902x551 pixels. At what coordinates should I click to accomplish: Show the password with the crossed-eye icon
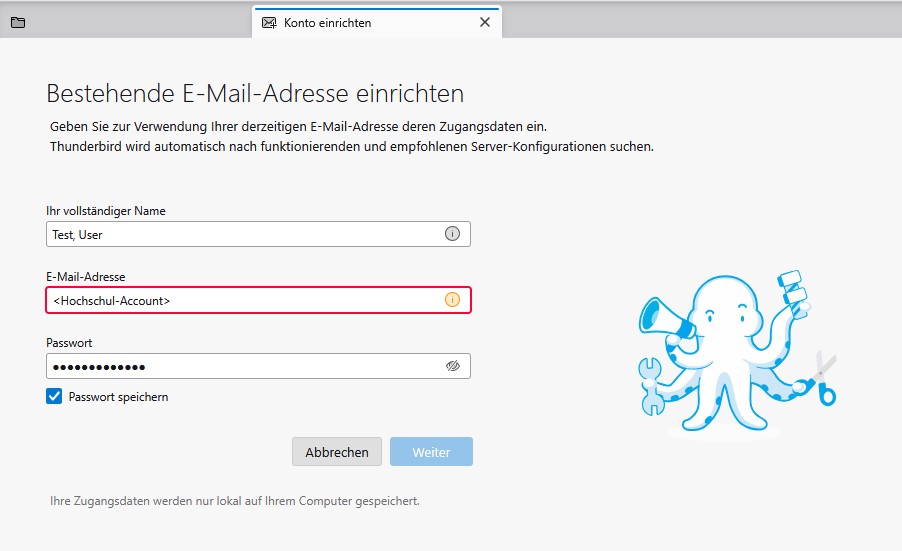[452, 366]
